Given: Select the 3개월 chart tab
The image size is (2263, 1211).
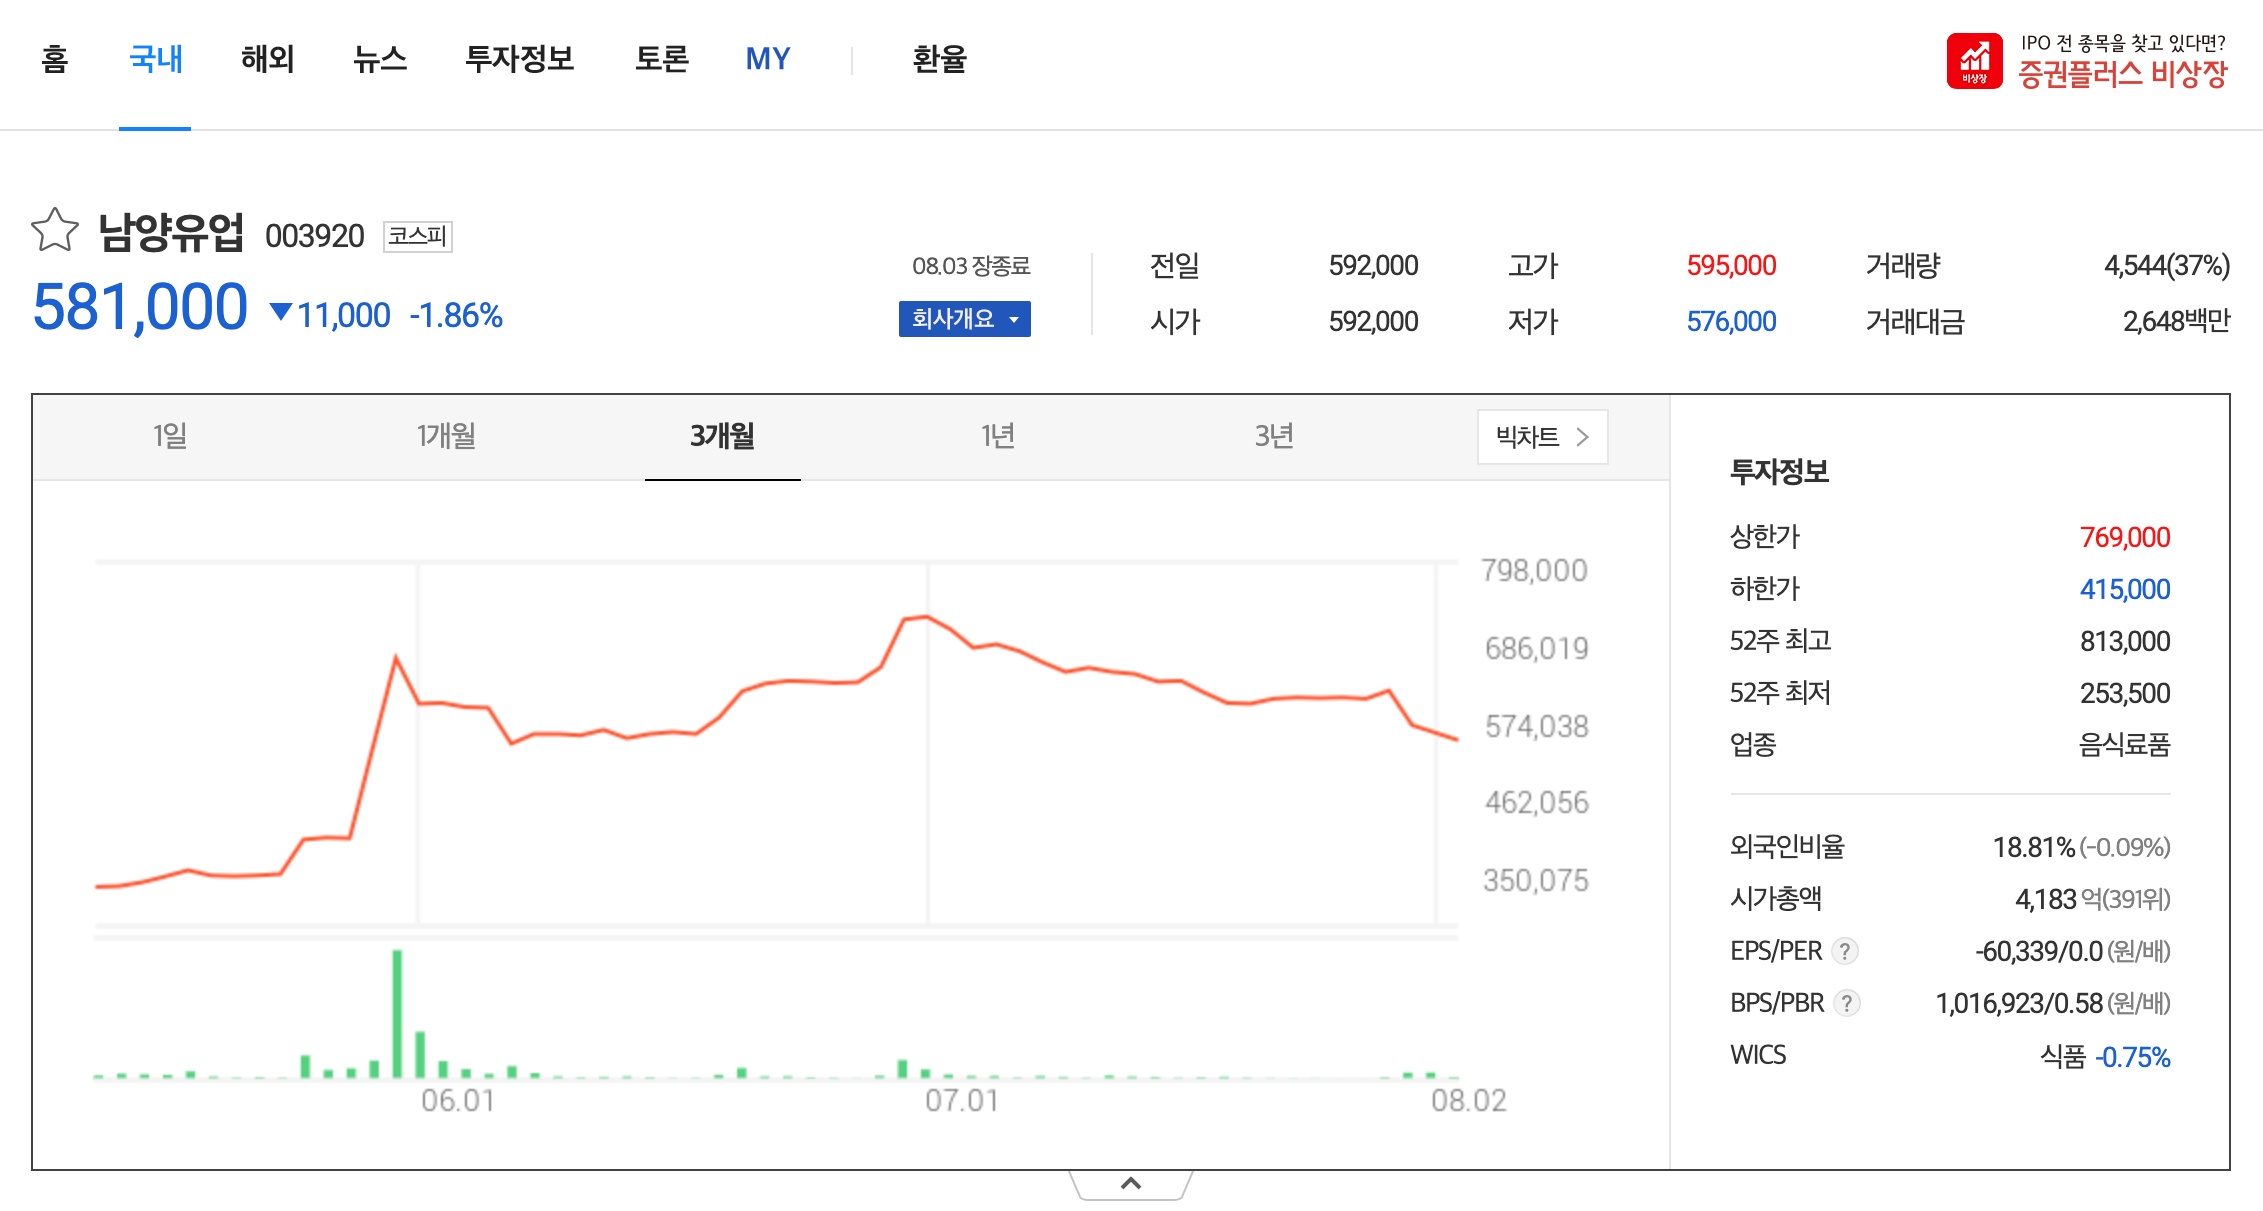Looking at the screenshot, I should (722, 436).
